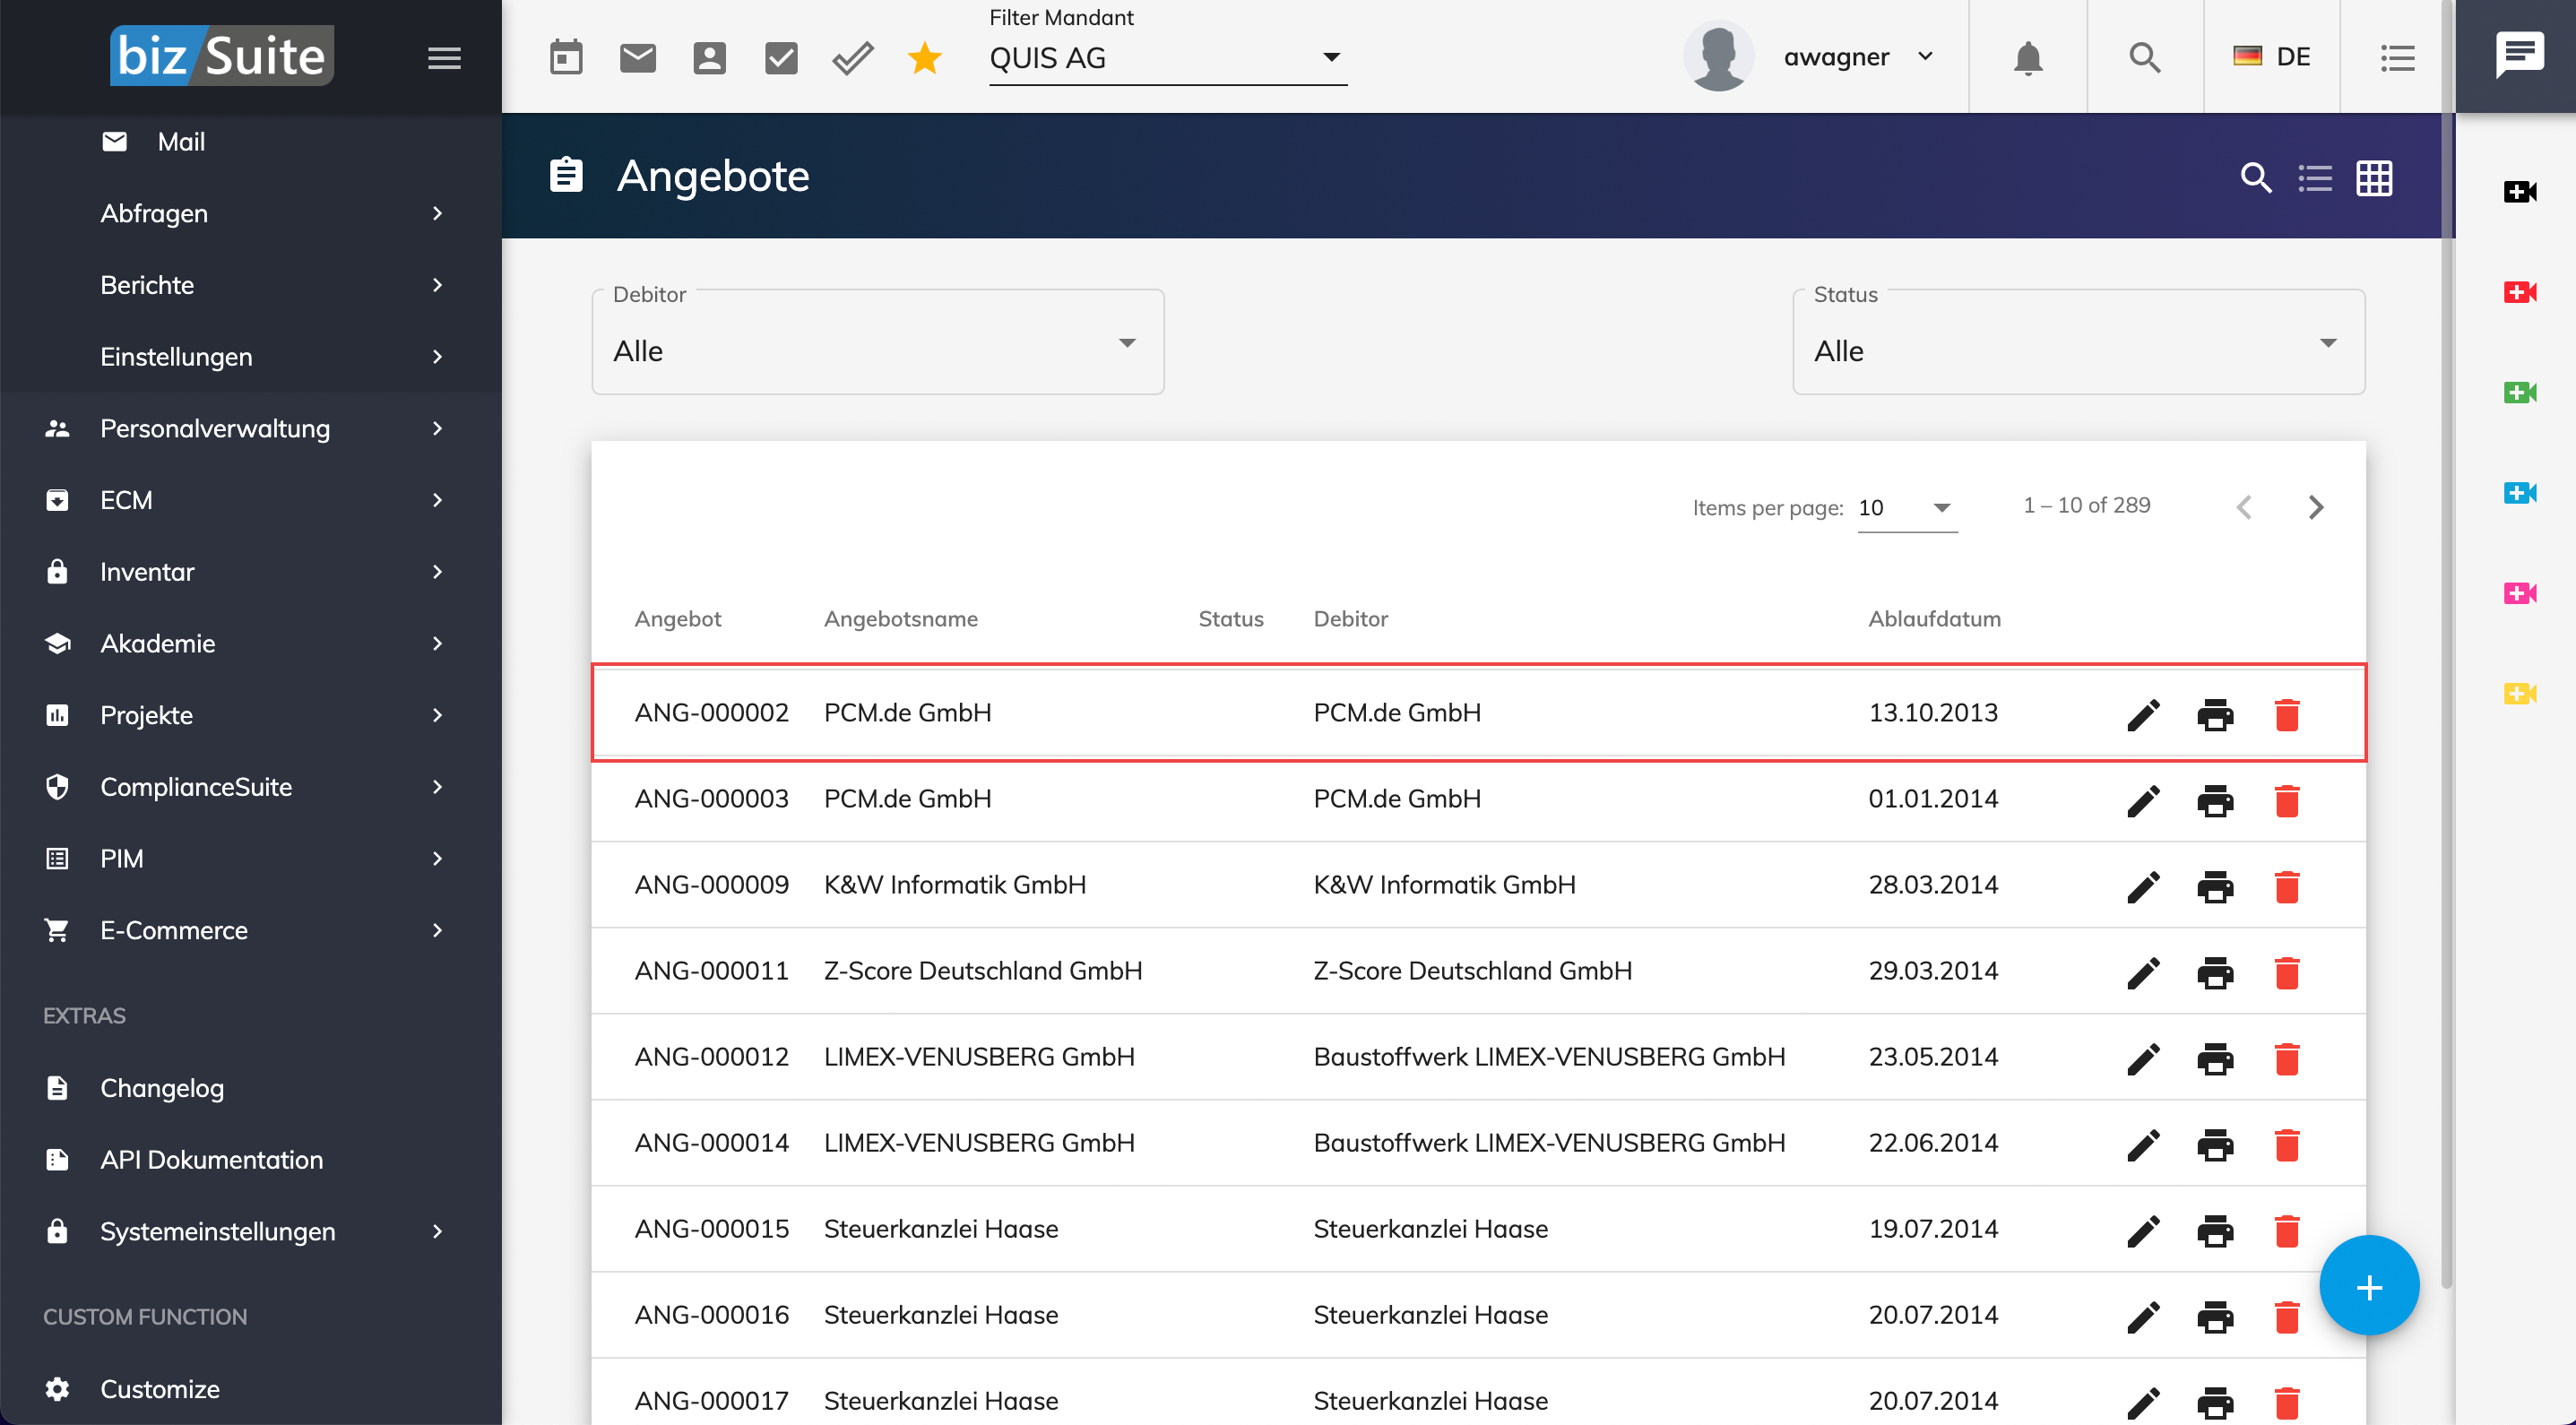2576x1425 pixels.
Task: Expand the Akademie menu
Action: pos(250,644)
